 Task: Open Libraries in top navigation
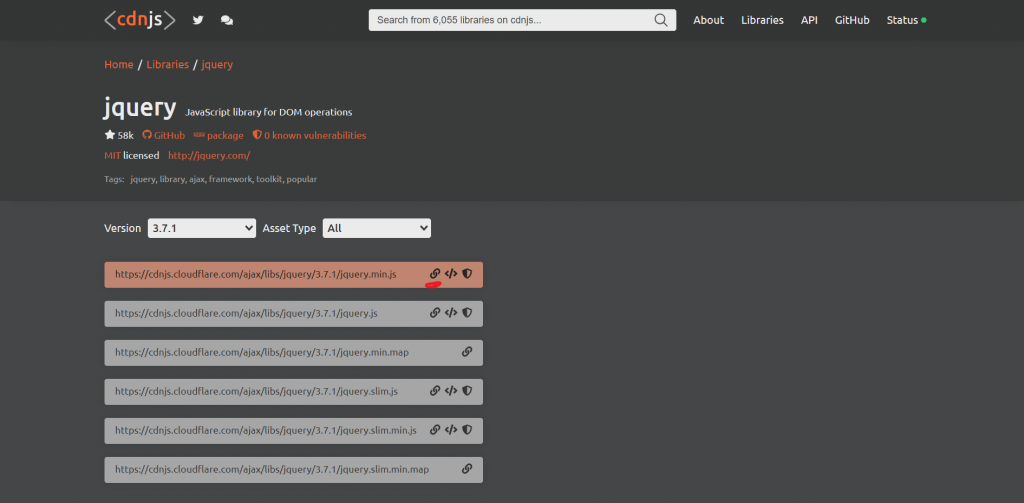click(x=762, y=20)
